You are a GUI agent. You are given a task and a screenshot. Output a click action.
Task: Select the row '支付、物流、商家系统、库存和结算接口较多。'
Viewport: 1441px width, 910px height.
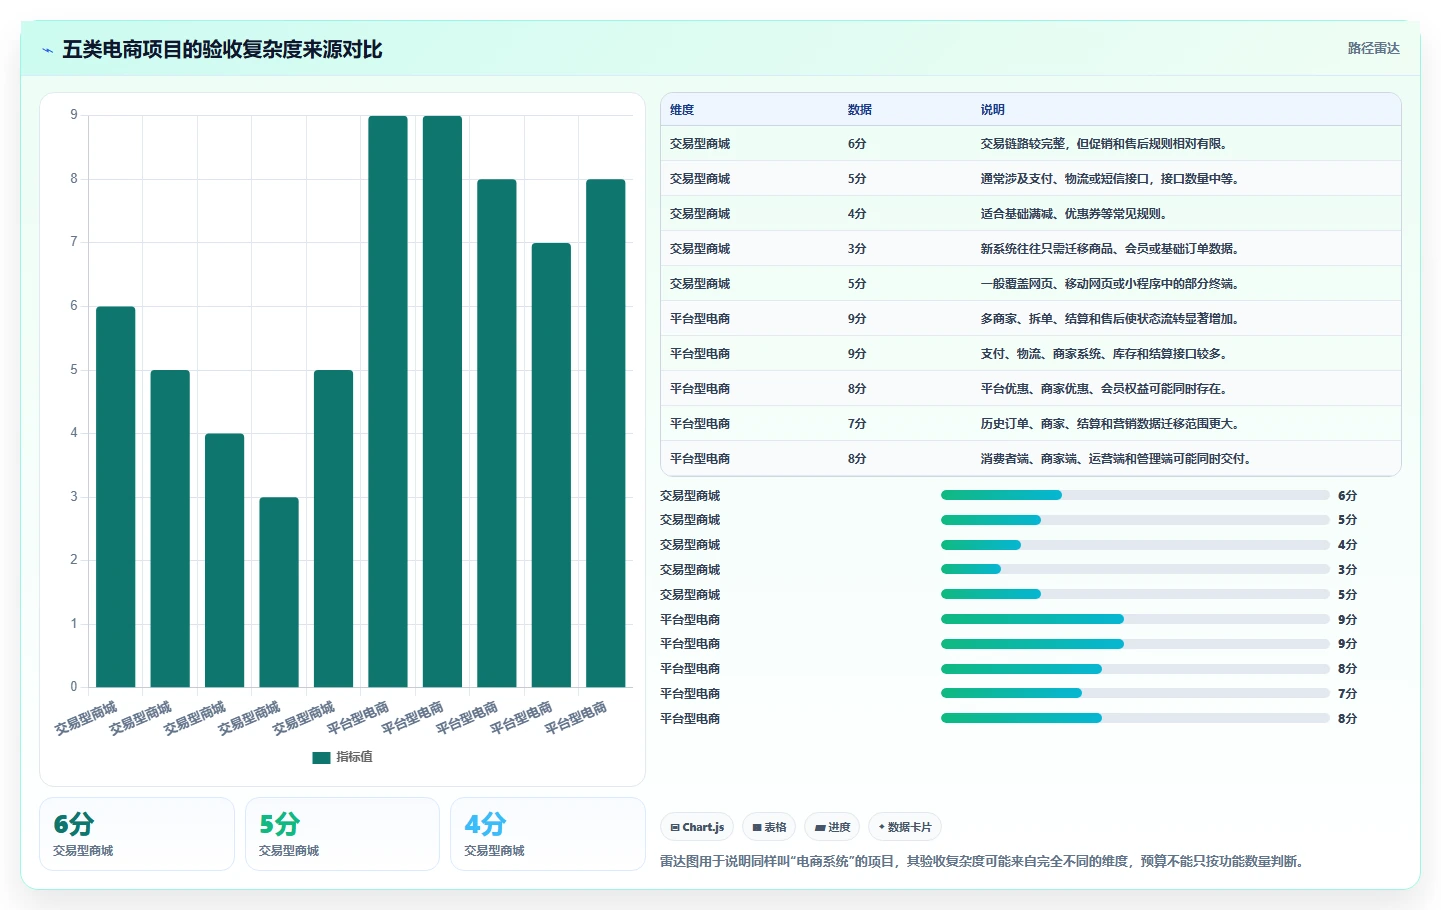(1030, 354)
